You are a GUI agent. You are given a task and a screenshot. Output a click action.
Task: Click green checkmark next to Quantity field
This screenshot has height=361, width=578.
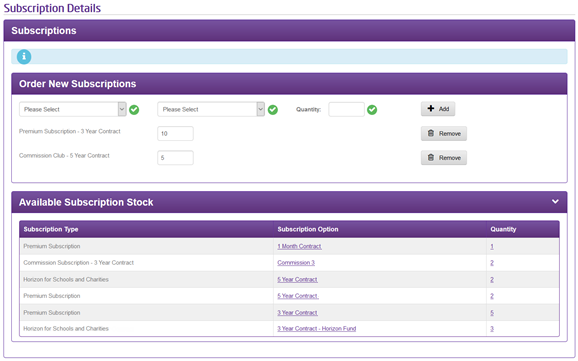click(x=372, y=110)
